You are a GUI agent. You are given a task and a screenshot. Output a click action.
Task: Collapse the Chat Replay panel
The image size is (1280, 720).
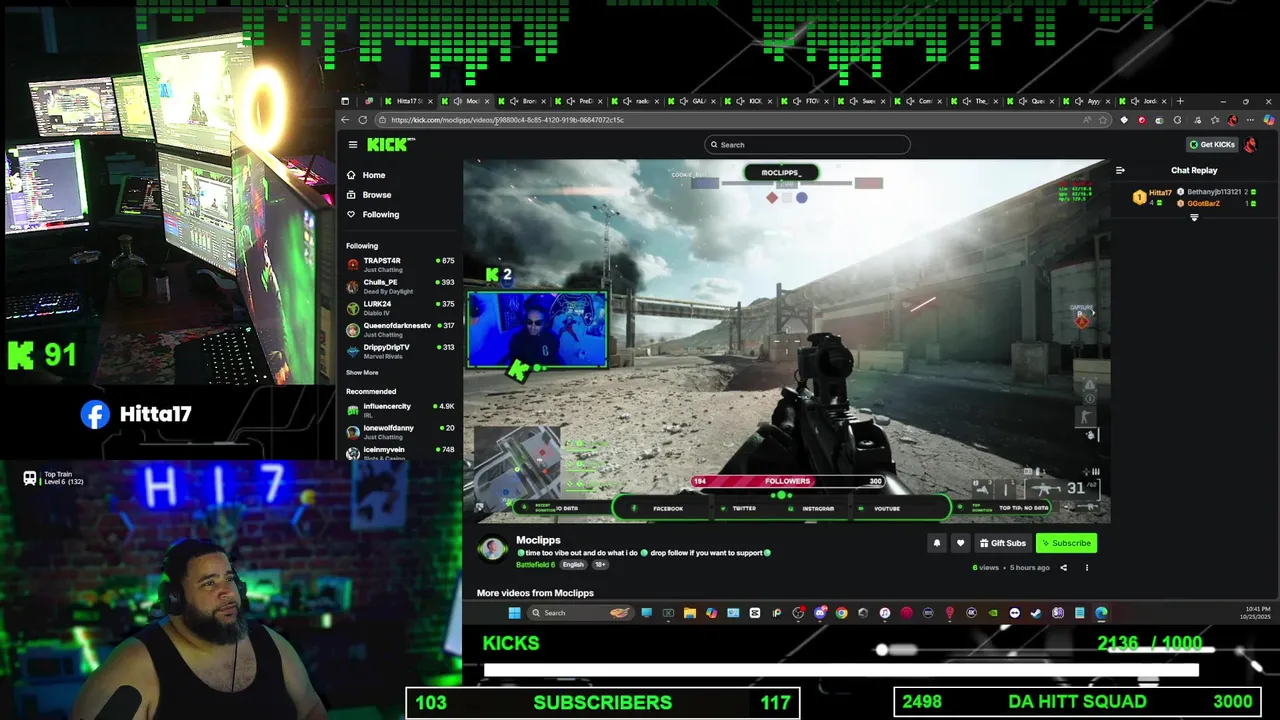(1120, 170)
